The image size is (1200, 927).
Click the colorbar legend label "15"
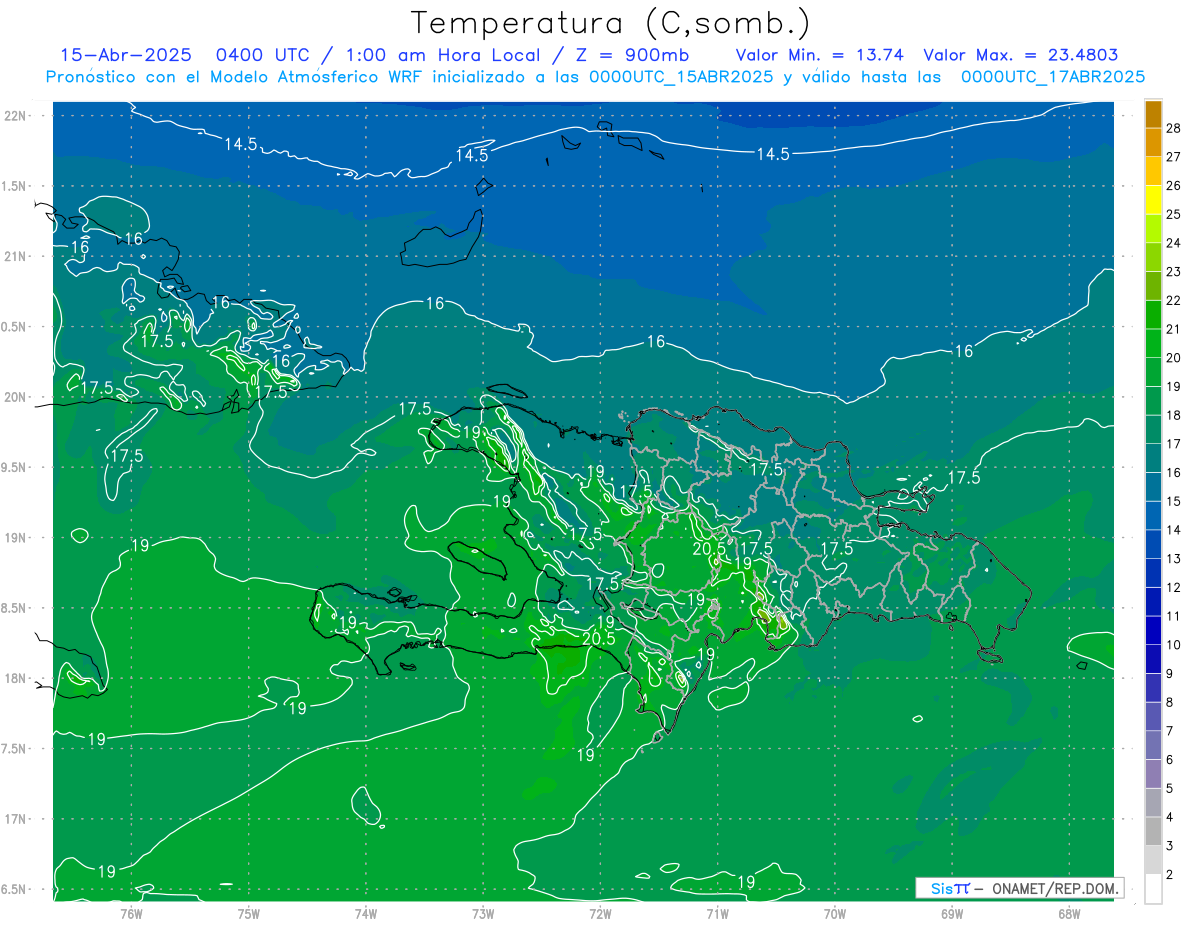point(1174,501)
